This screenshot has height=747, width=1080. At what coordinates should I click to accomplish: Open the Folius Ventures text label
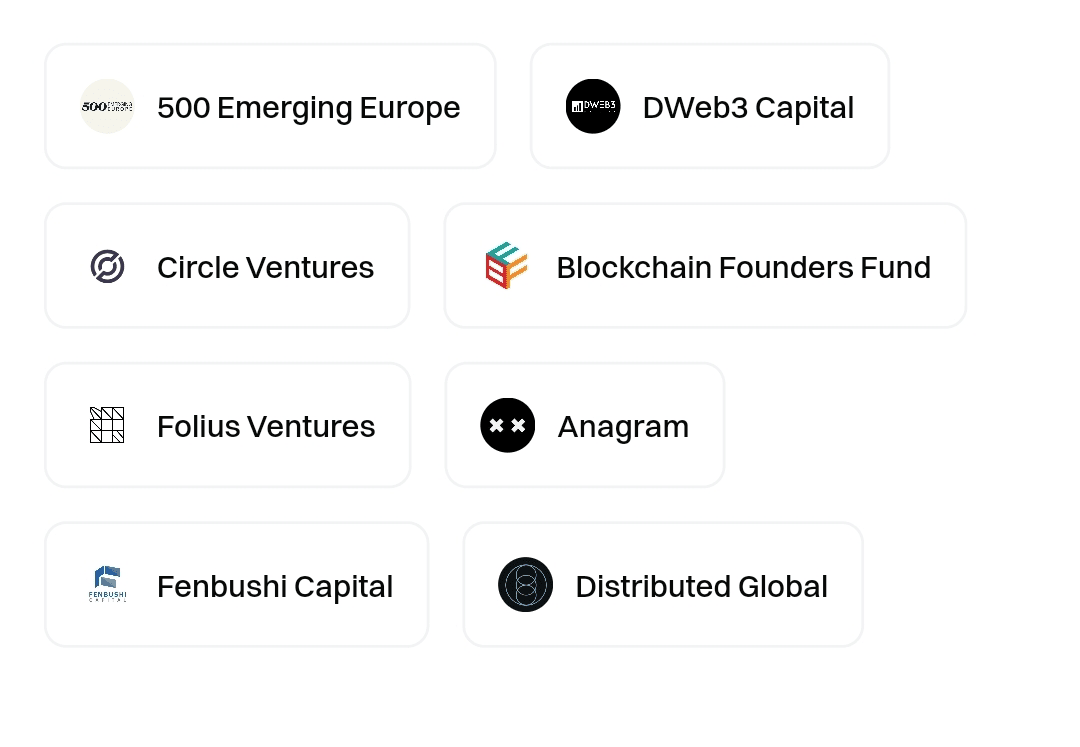[x=267, y=427]
